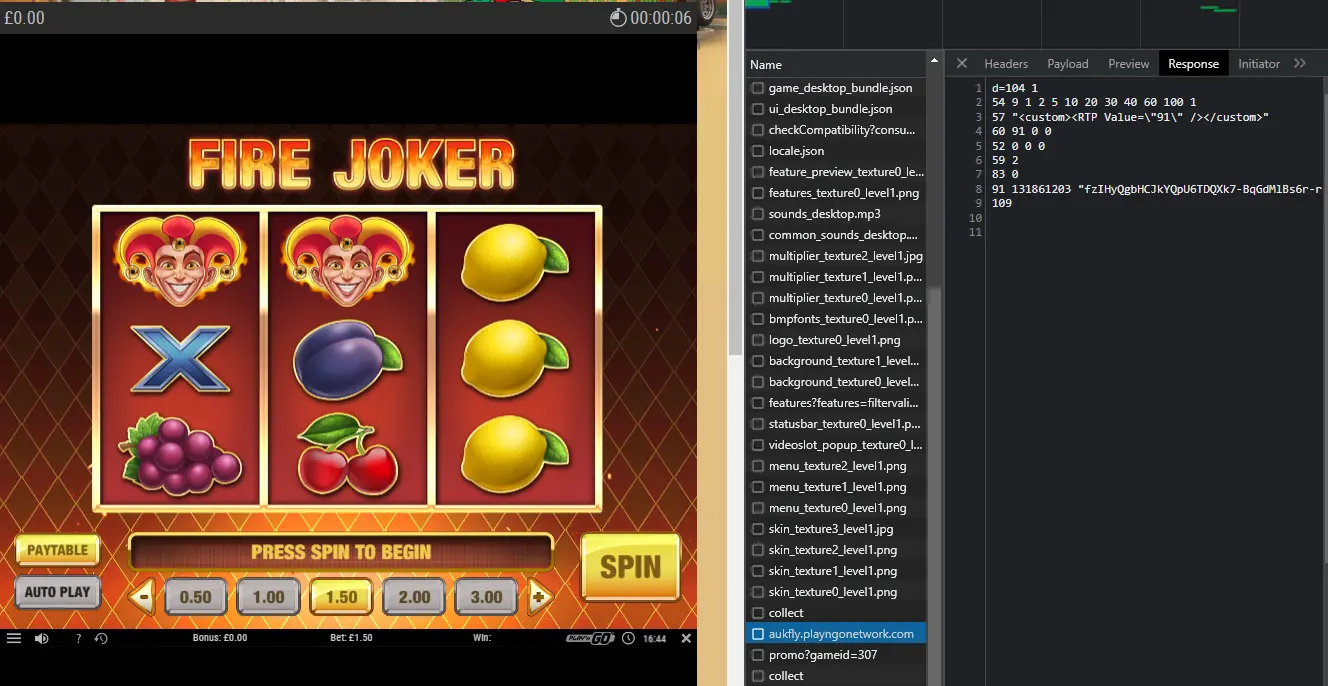Click file icon of features?features=filtervali row
Screen dimensions: 1328x686
coord(758,403)
